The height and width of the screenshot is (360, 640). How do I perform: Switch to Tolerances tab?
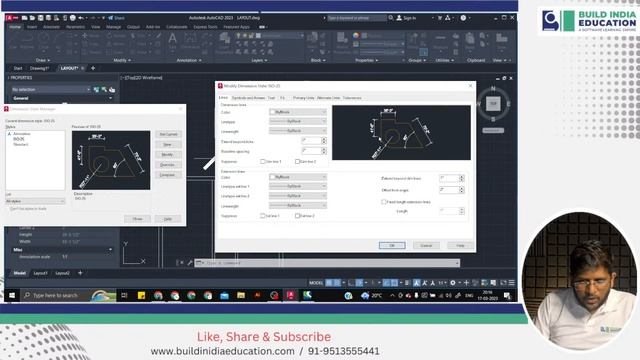coord(352,98)
